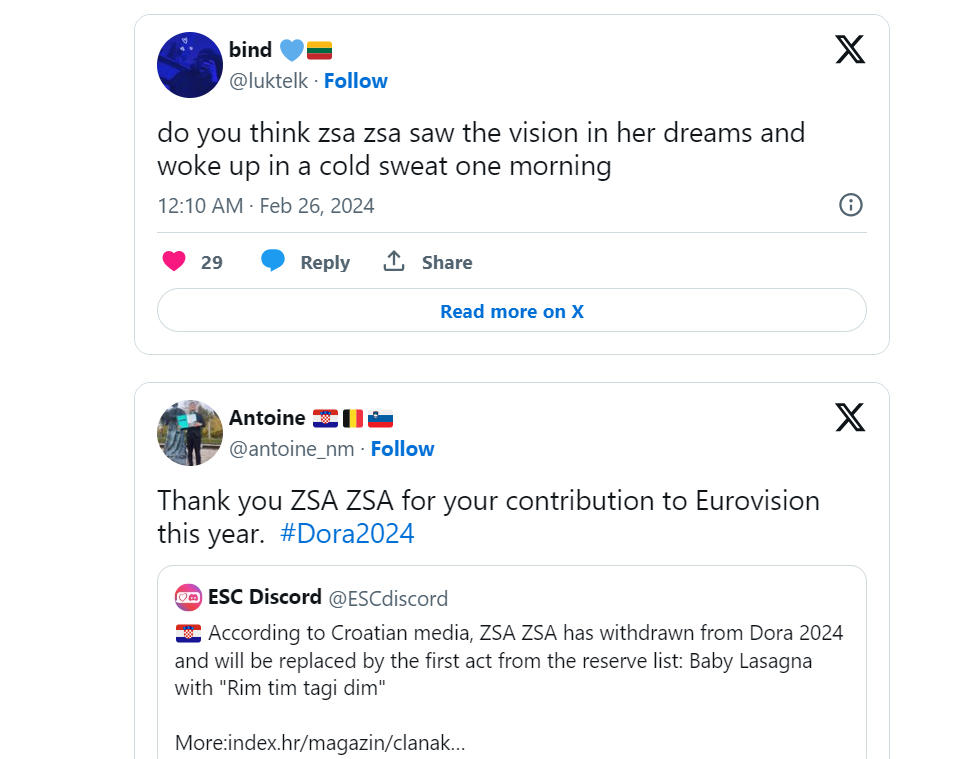Open Antoine's profile picture
The width and height of the screenshot is (958, 759).
pos(190,433)
